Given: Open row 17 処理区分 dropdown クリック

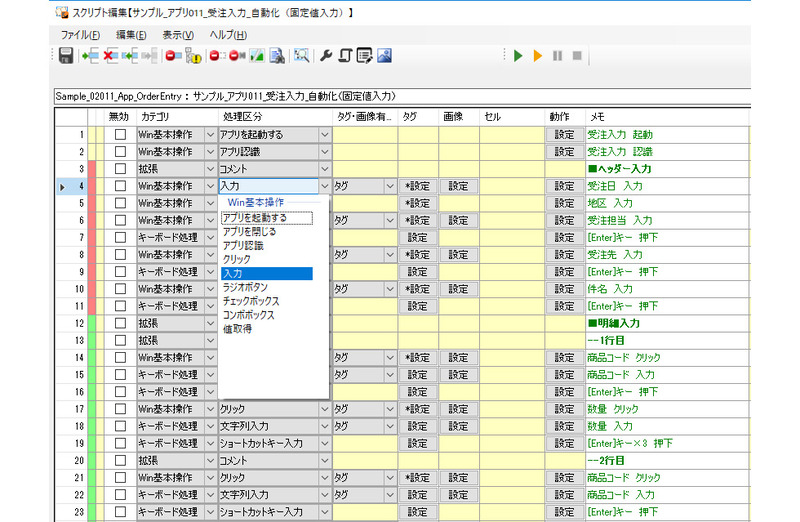Looking at the screenshot, I should [325, 409].
